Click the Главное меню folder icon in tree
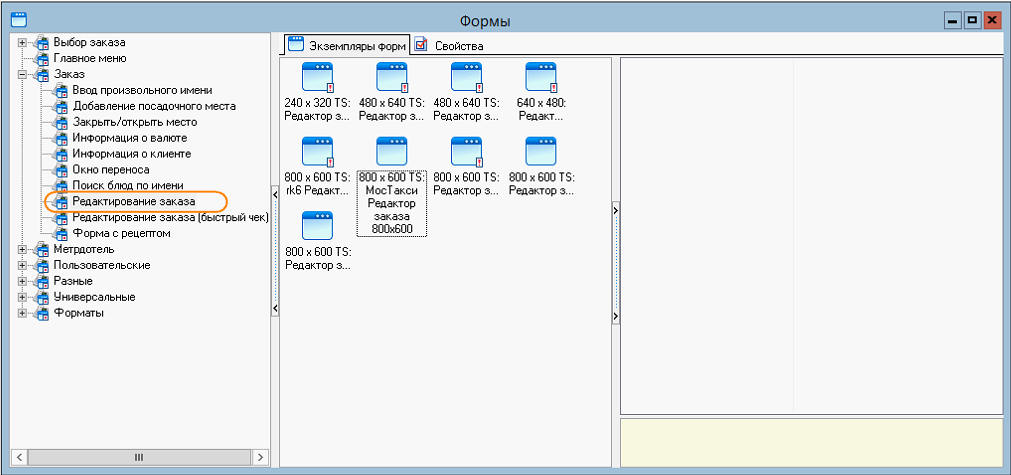1011x475 pixels. click(41, 58)
